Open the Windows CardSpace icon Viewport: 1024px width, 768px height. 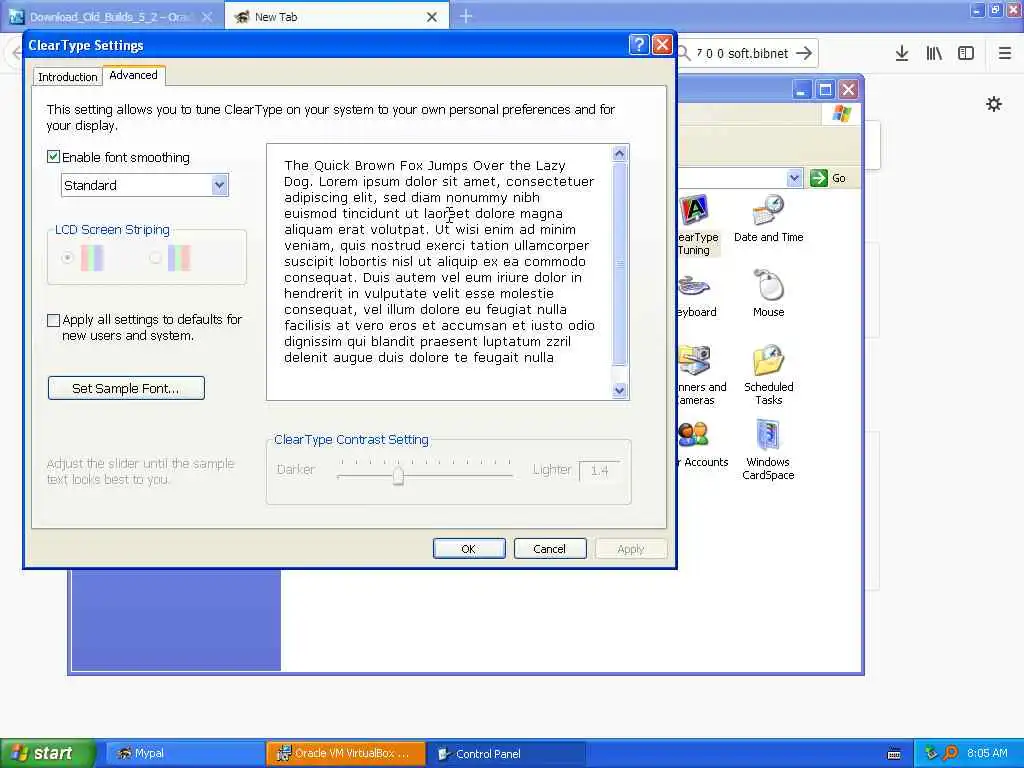[x=768, y=449]
